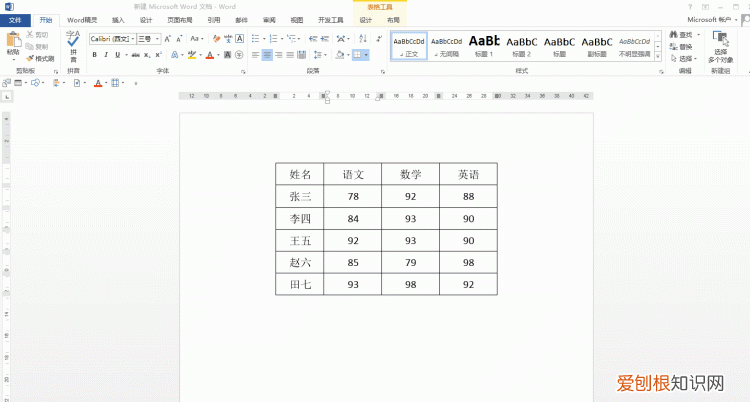The width and height of the screenshot is (750, 402).
Task: Toggle Underline formatting
Action: coord(117,55)
